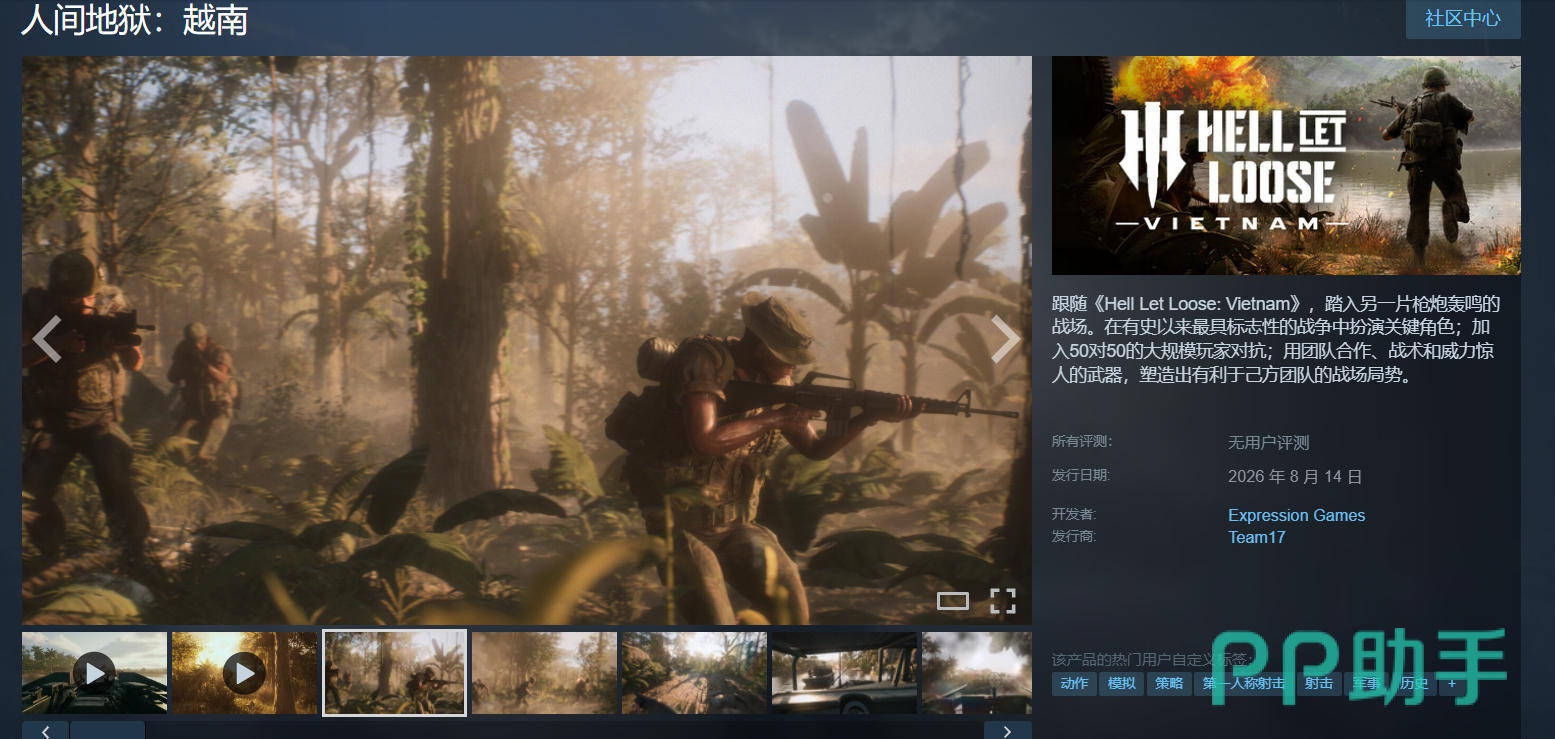Click the 发行商 label
The width and height of the screenshot is (1555, 739).
[x=1074, y=536]
